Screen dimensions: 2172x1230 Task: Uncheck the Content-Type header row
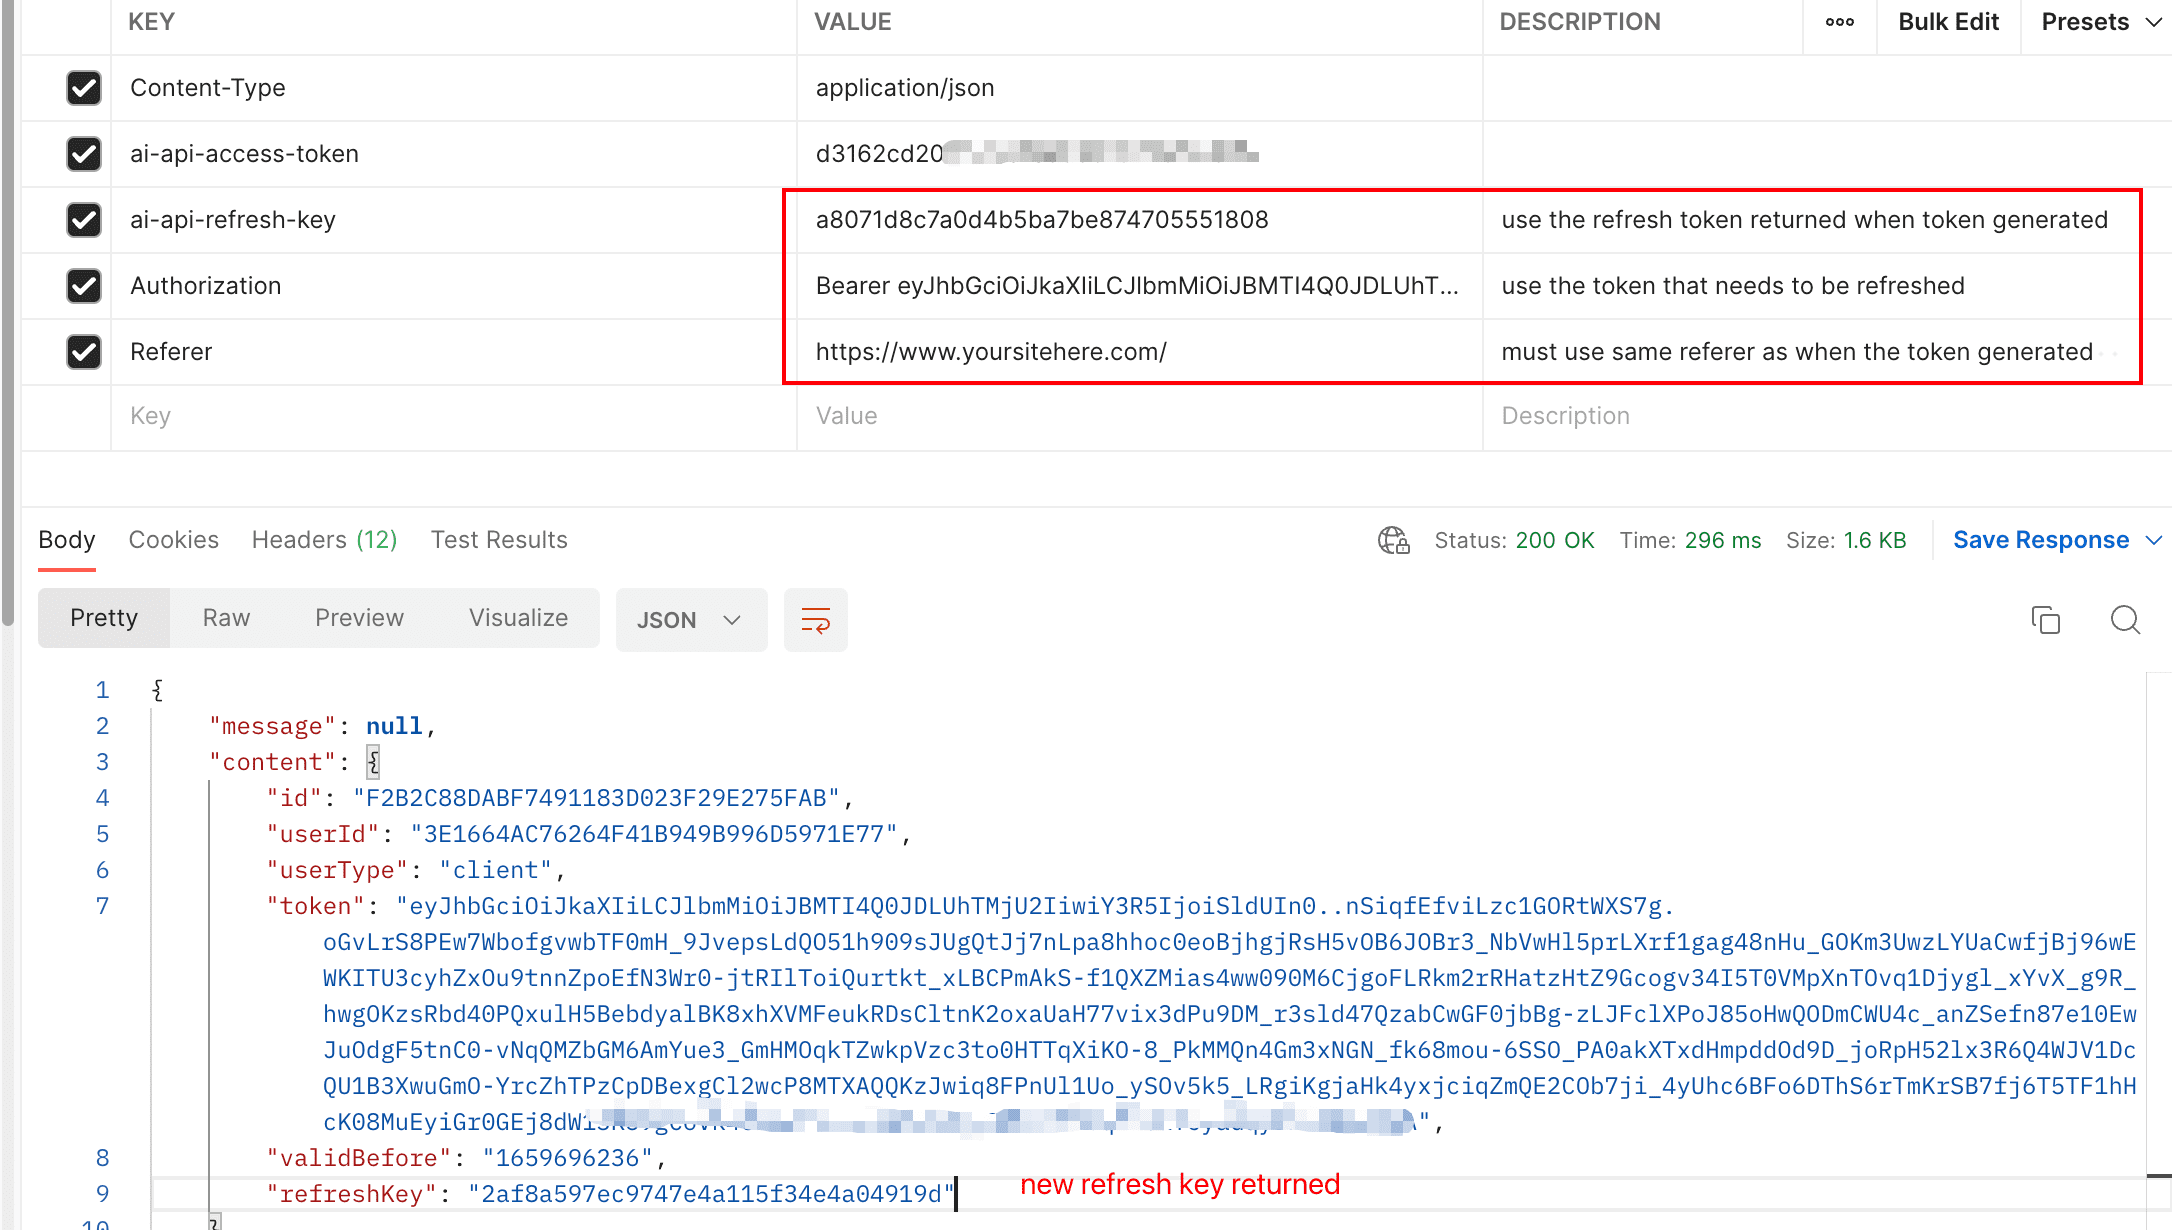click(84, 88)
